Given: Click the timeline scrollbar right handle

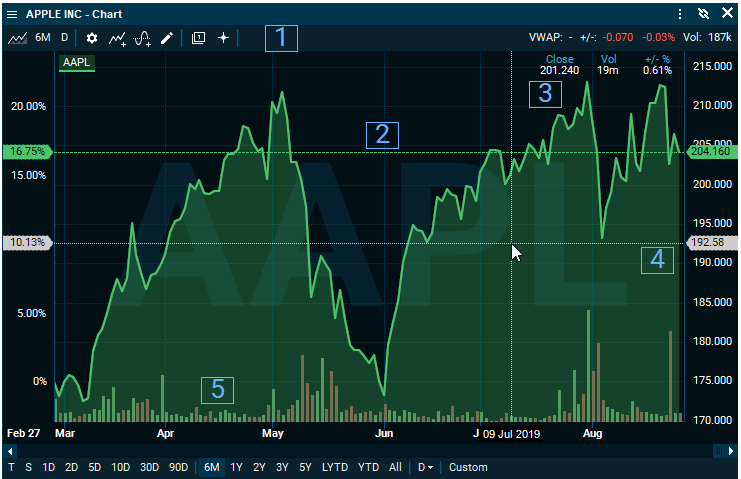Looking at the screenshot, I should tap(718, 451).
